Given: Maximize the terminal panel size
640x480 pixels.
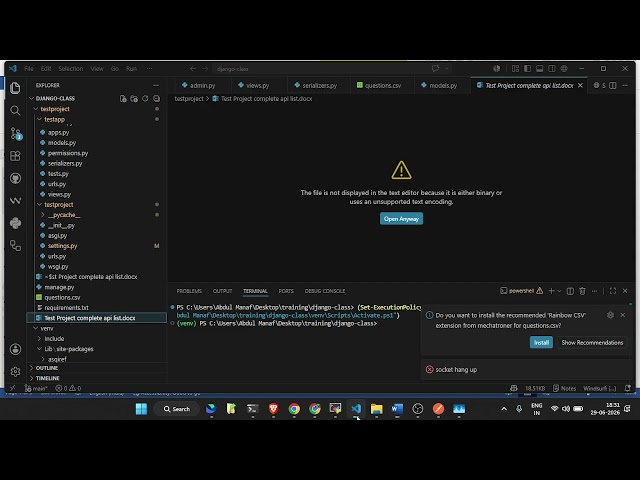Looking at the screenshot, I should (613, 291).
